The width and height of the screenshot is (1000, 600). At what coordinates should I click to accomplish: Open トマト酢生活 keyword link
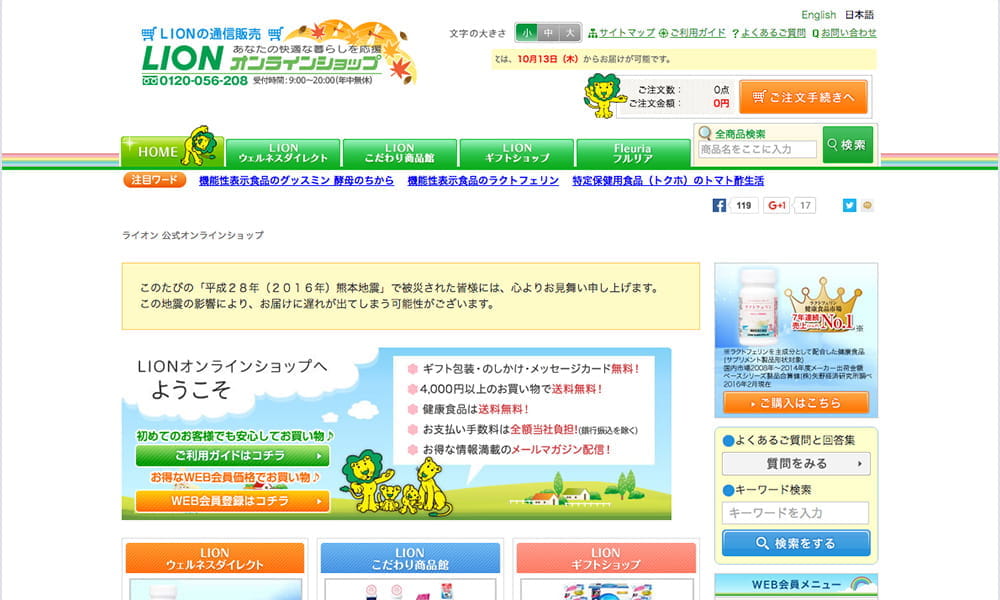click(668, 180)
